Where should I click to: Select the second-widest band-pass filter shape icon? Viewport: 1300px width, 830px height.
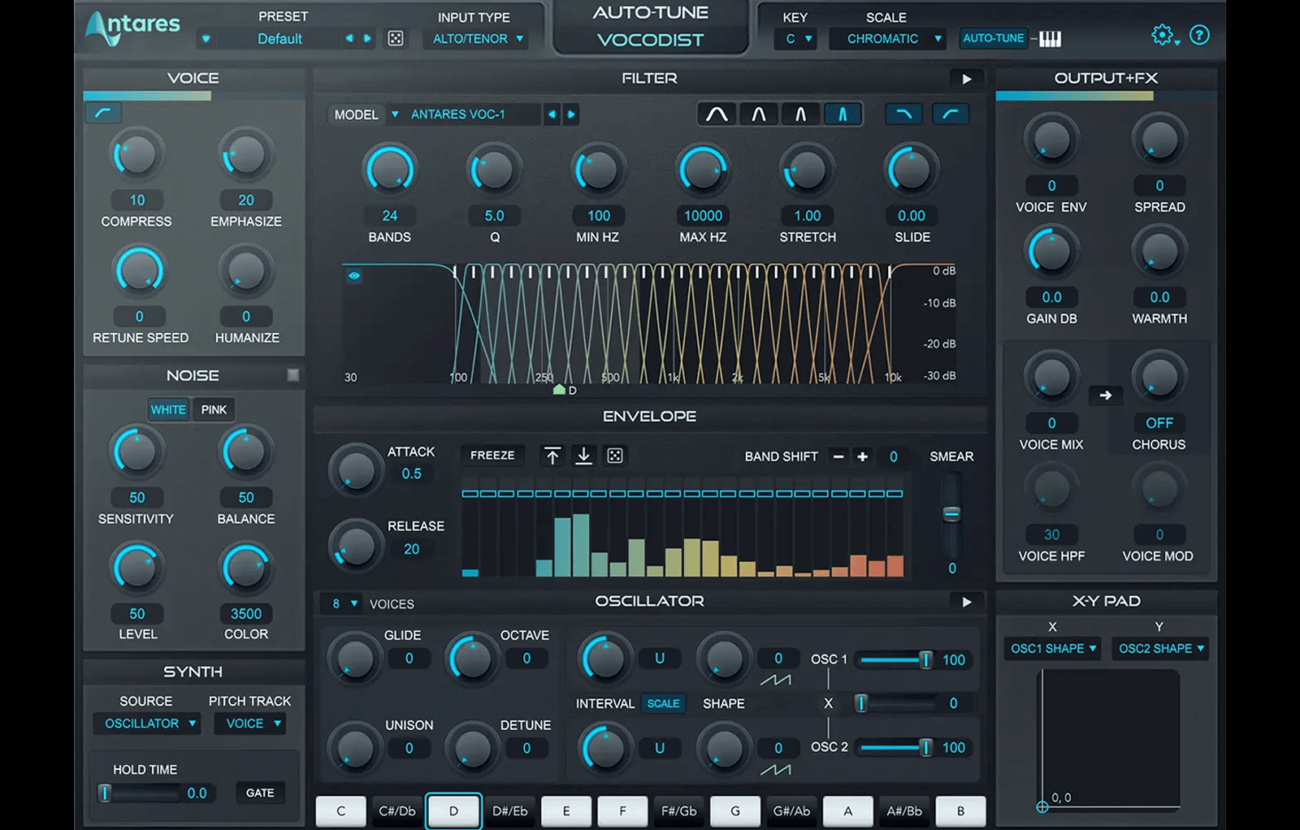759,115
